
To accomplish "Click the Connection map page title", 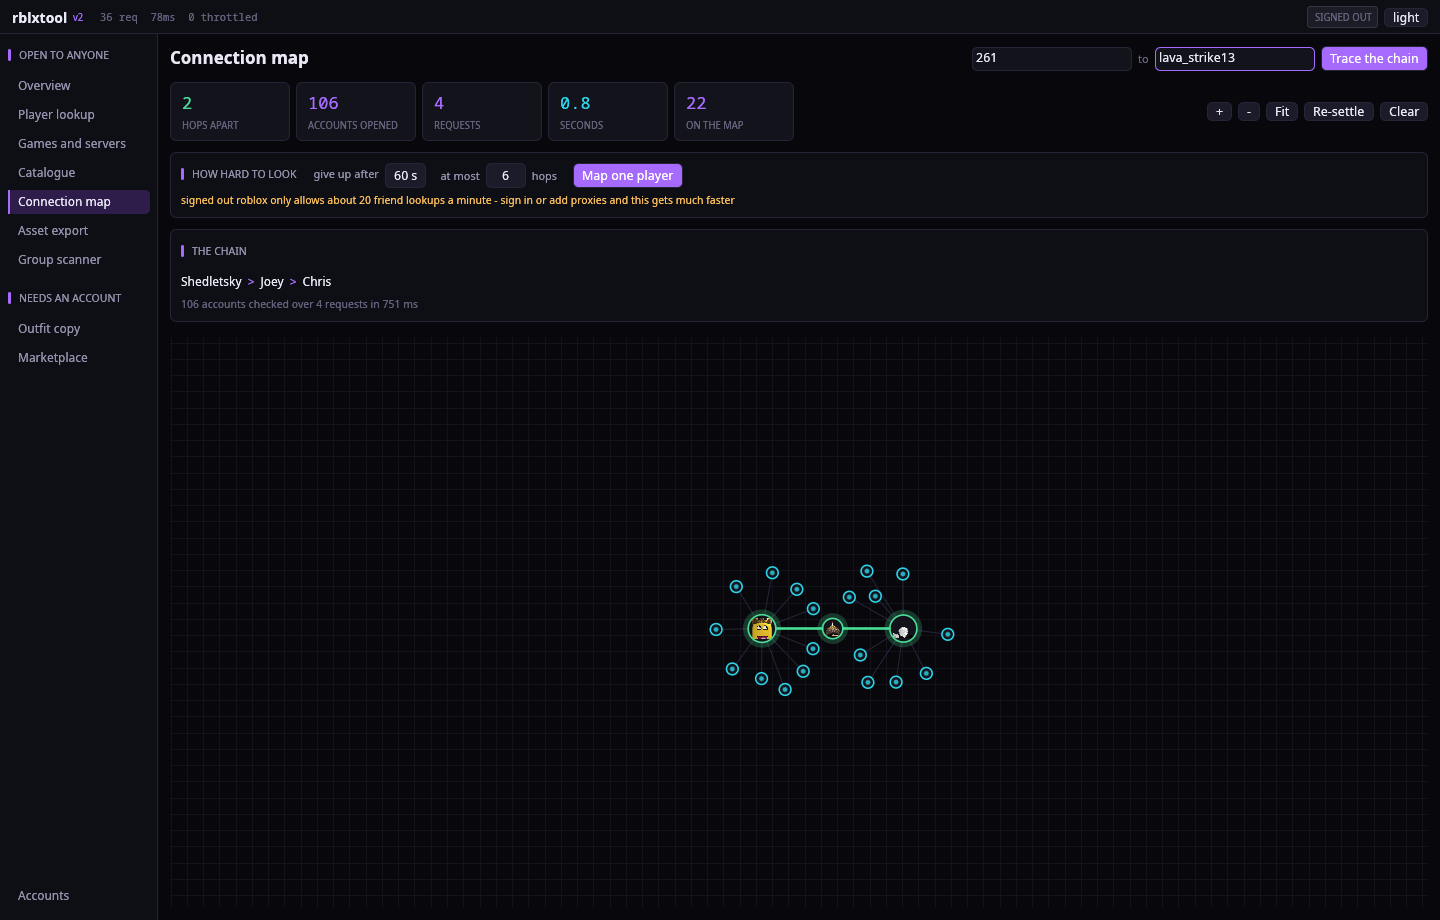I will 239,58.
